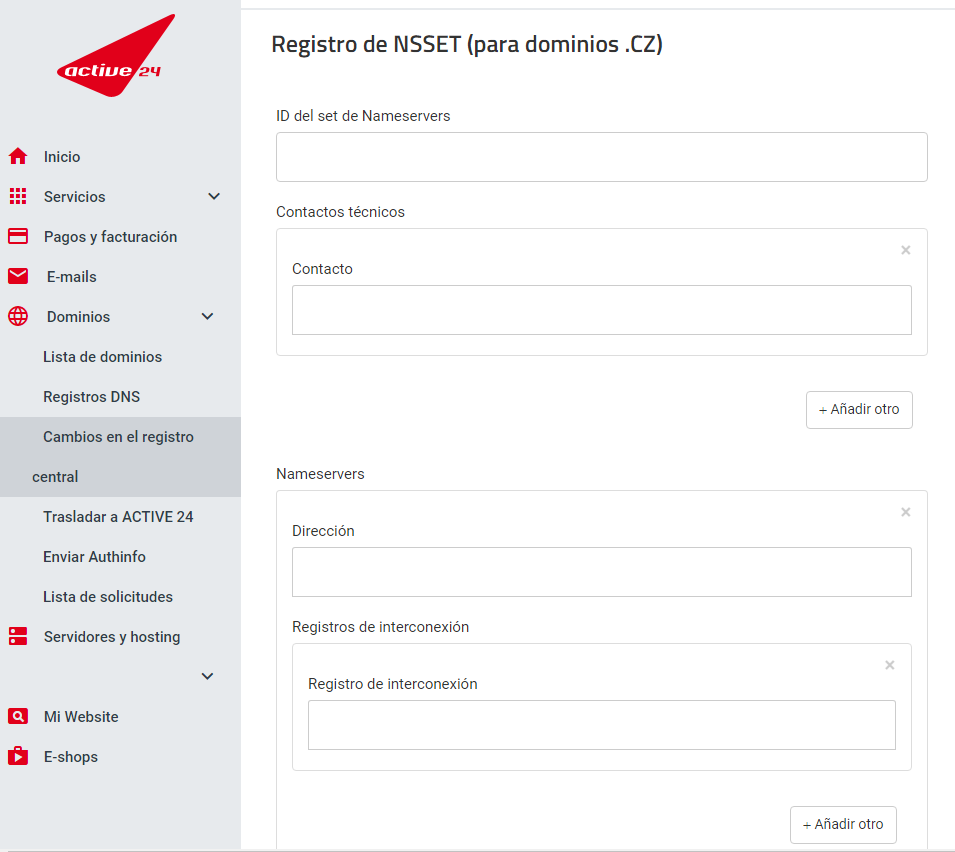
Task: Click the Pagos y facturación card icon
Action: click(18, 236)
